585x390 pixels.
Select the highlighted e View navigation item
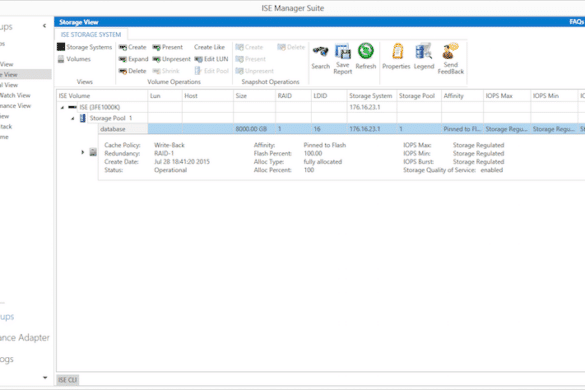coord(26,74)
